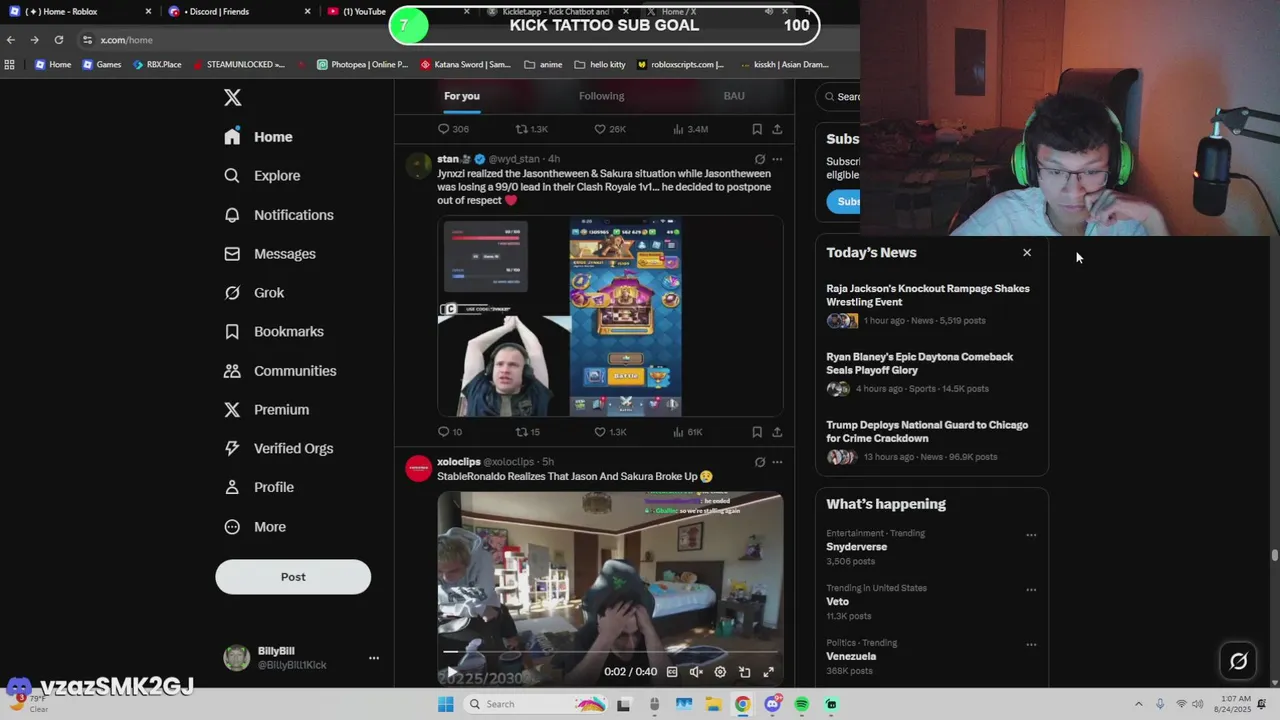Click the X search field
This screenshot has width=1280, height=720.
click(838, 97)
